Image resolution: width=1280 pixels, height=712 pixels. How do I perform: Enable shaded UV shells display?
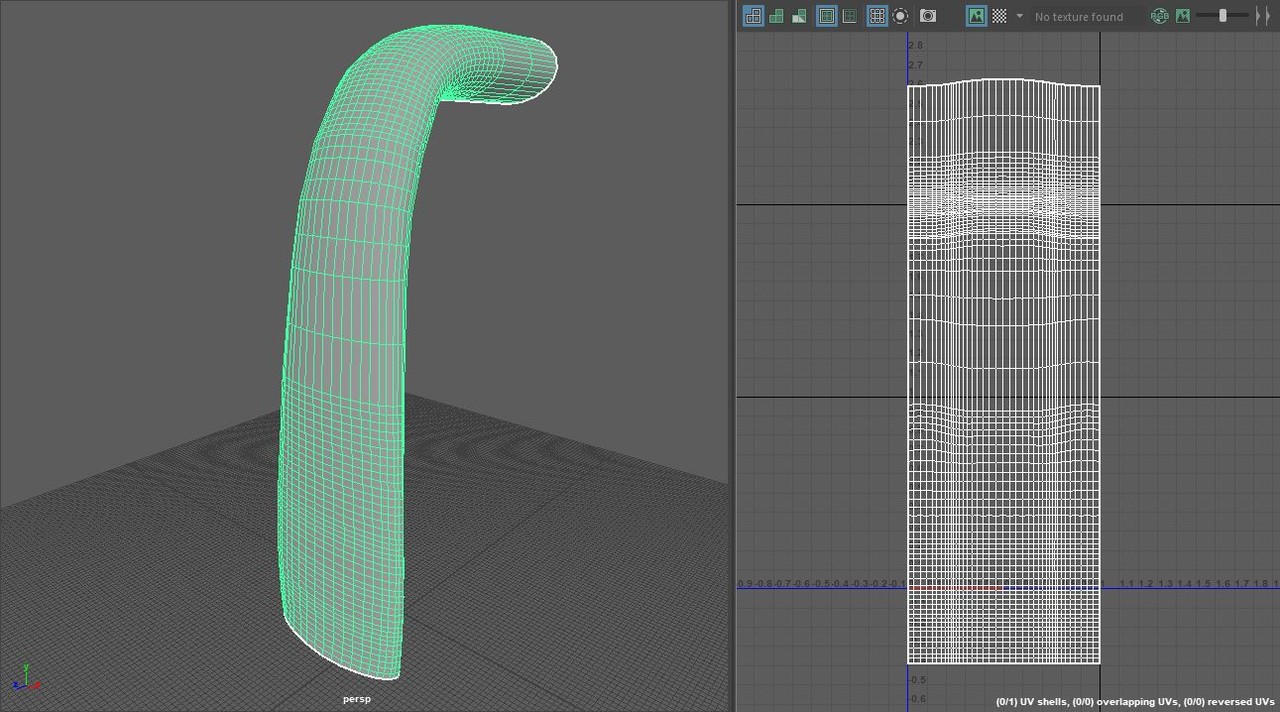(x=776, y=16)
